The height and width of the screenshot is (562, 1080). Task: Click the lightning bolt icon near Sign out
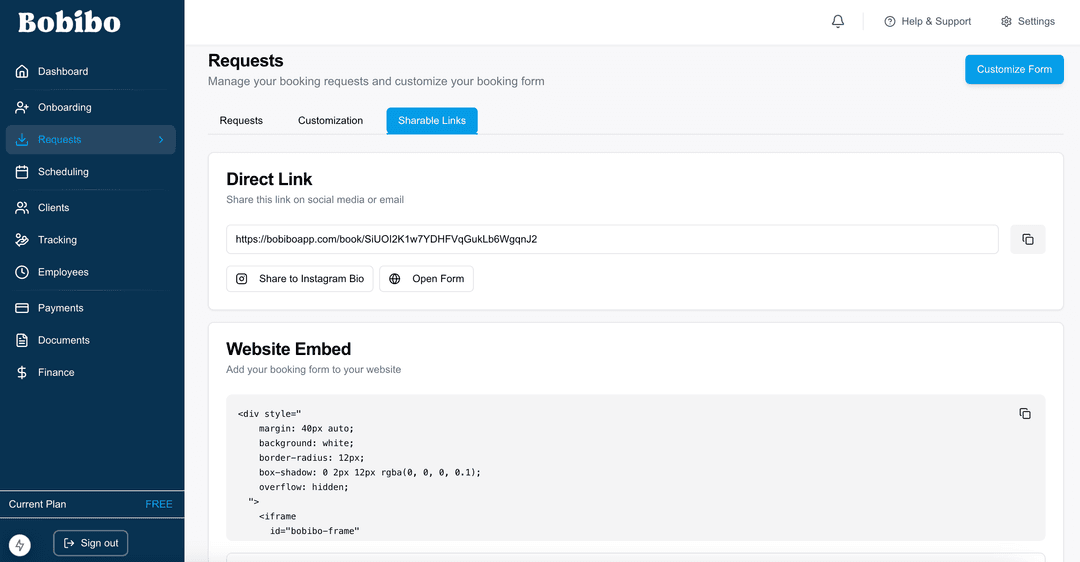click(20, 545)
